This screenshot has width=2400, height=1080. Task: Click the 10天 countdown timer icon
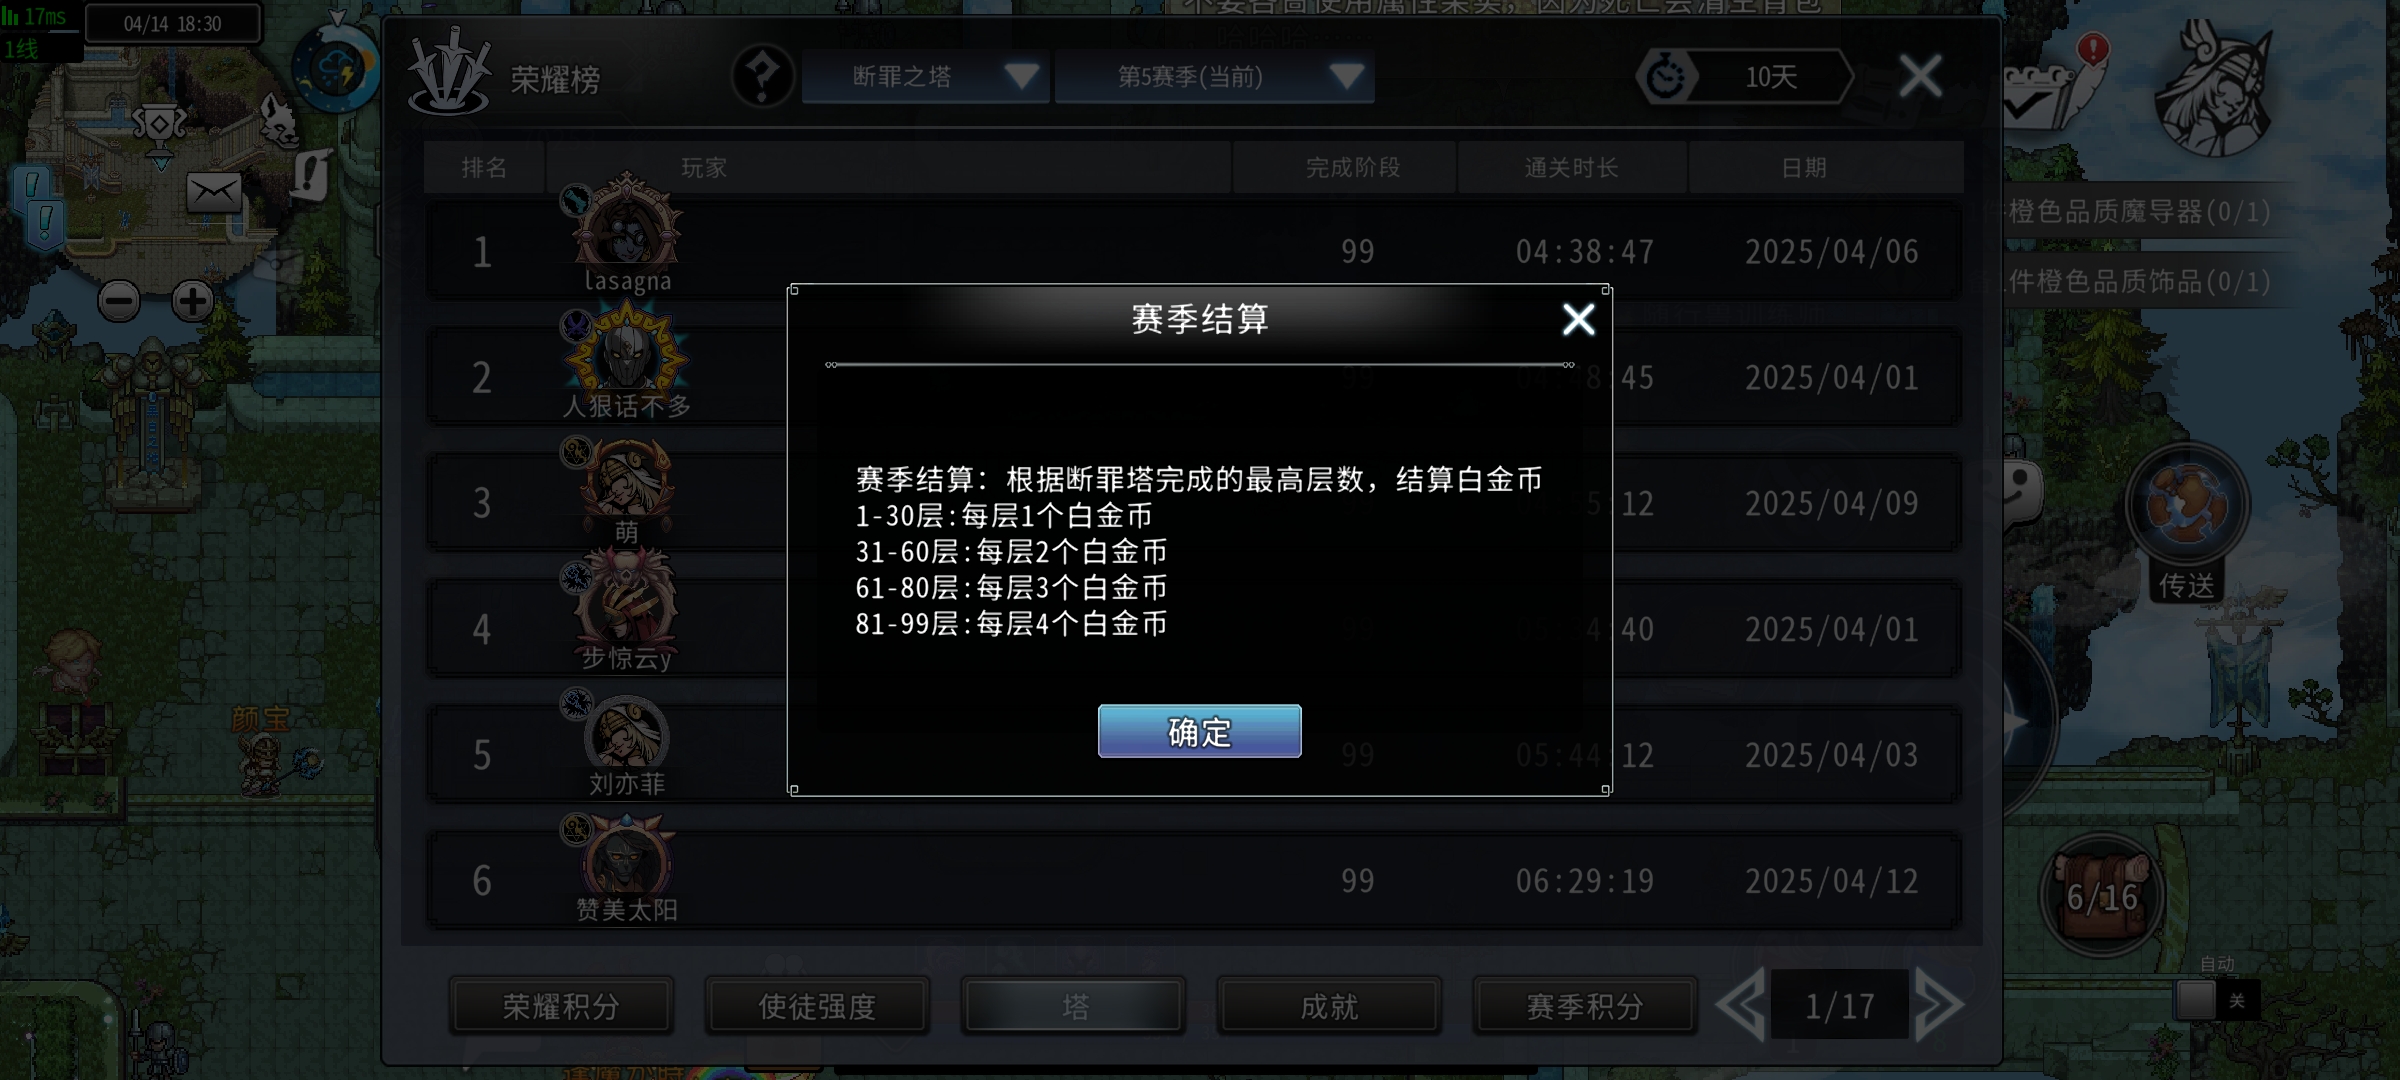(1666, 77)
